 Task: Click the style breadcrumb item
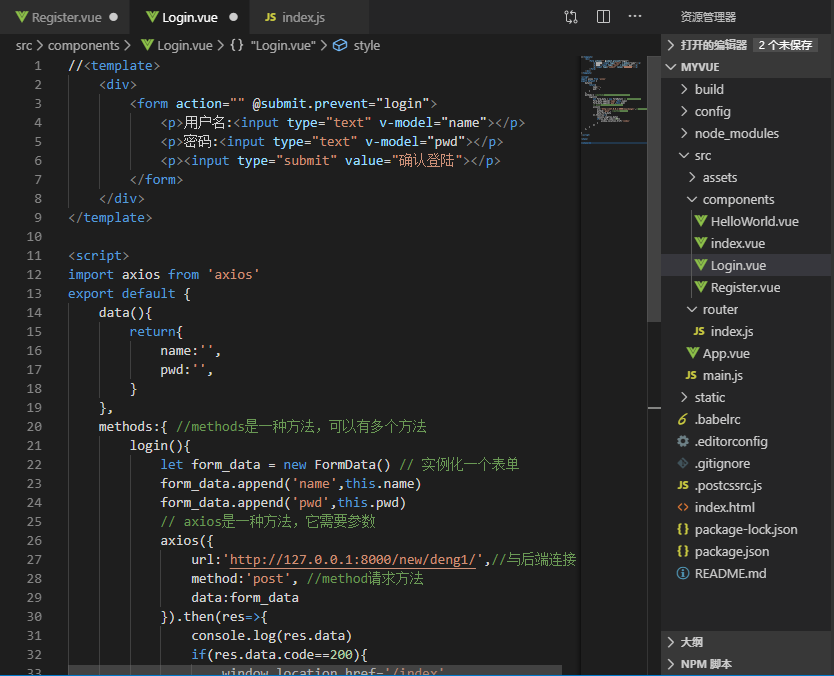tap(366, 45)
